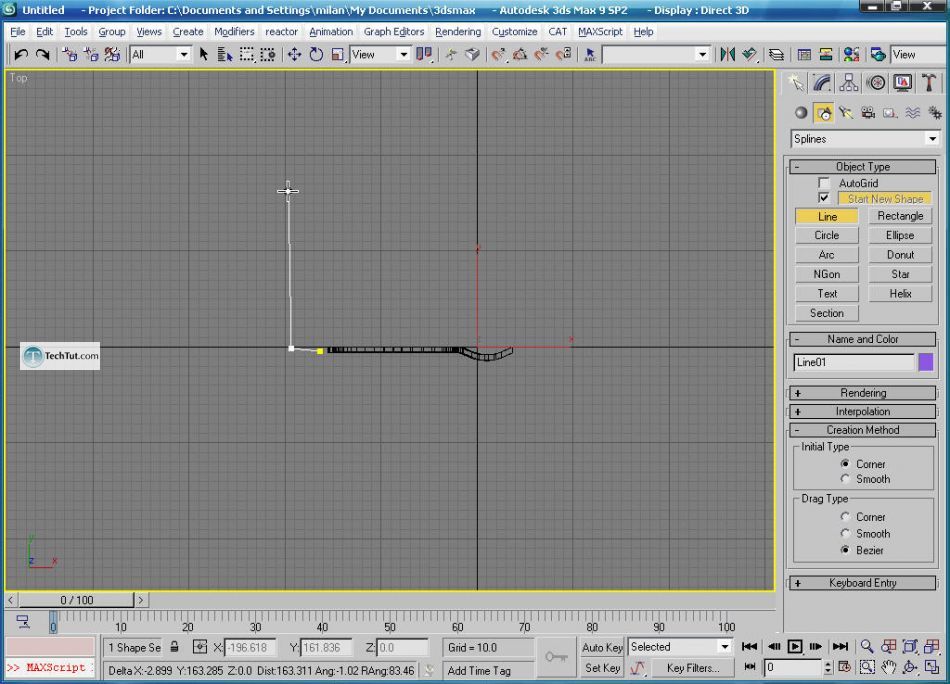
Task: Click the current frame number field
Action: pos(793,668)
